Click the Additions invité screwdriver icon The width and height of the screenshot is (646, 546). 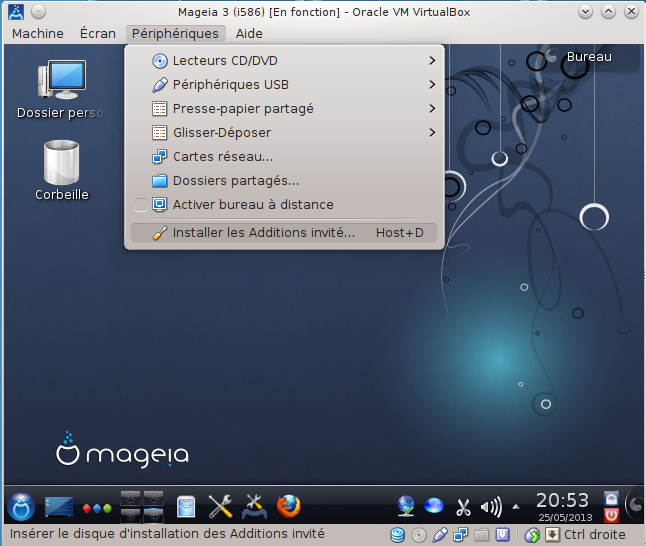(x=160, y=233)
